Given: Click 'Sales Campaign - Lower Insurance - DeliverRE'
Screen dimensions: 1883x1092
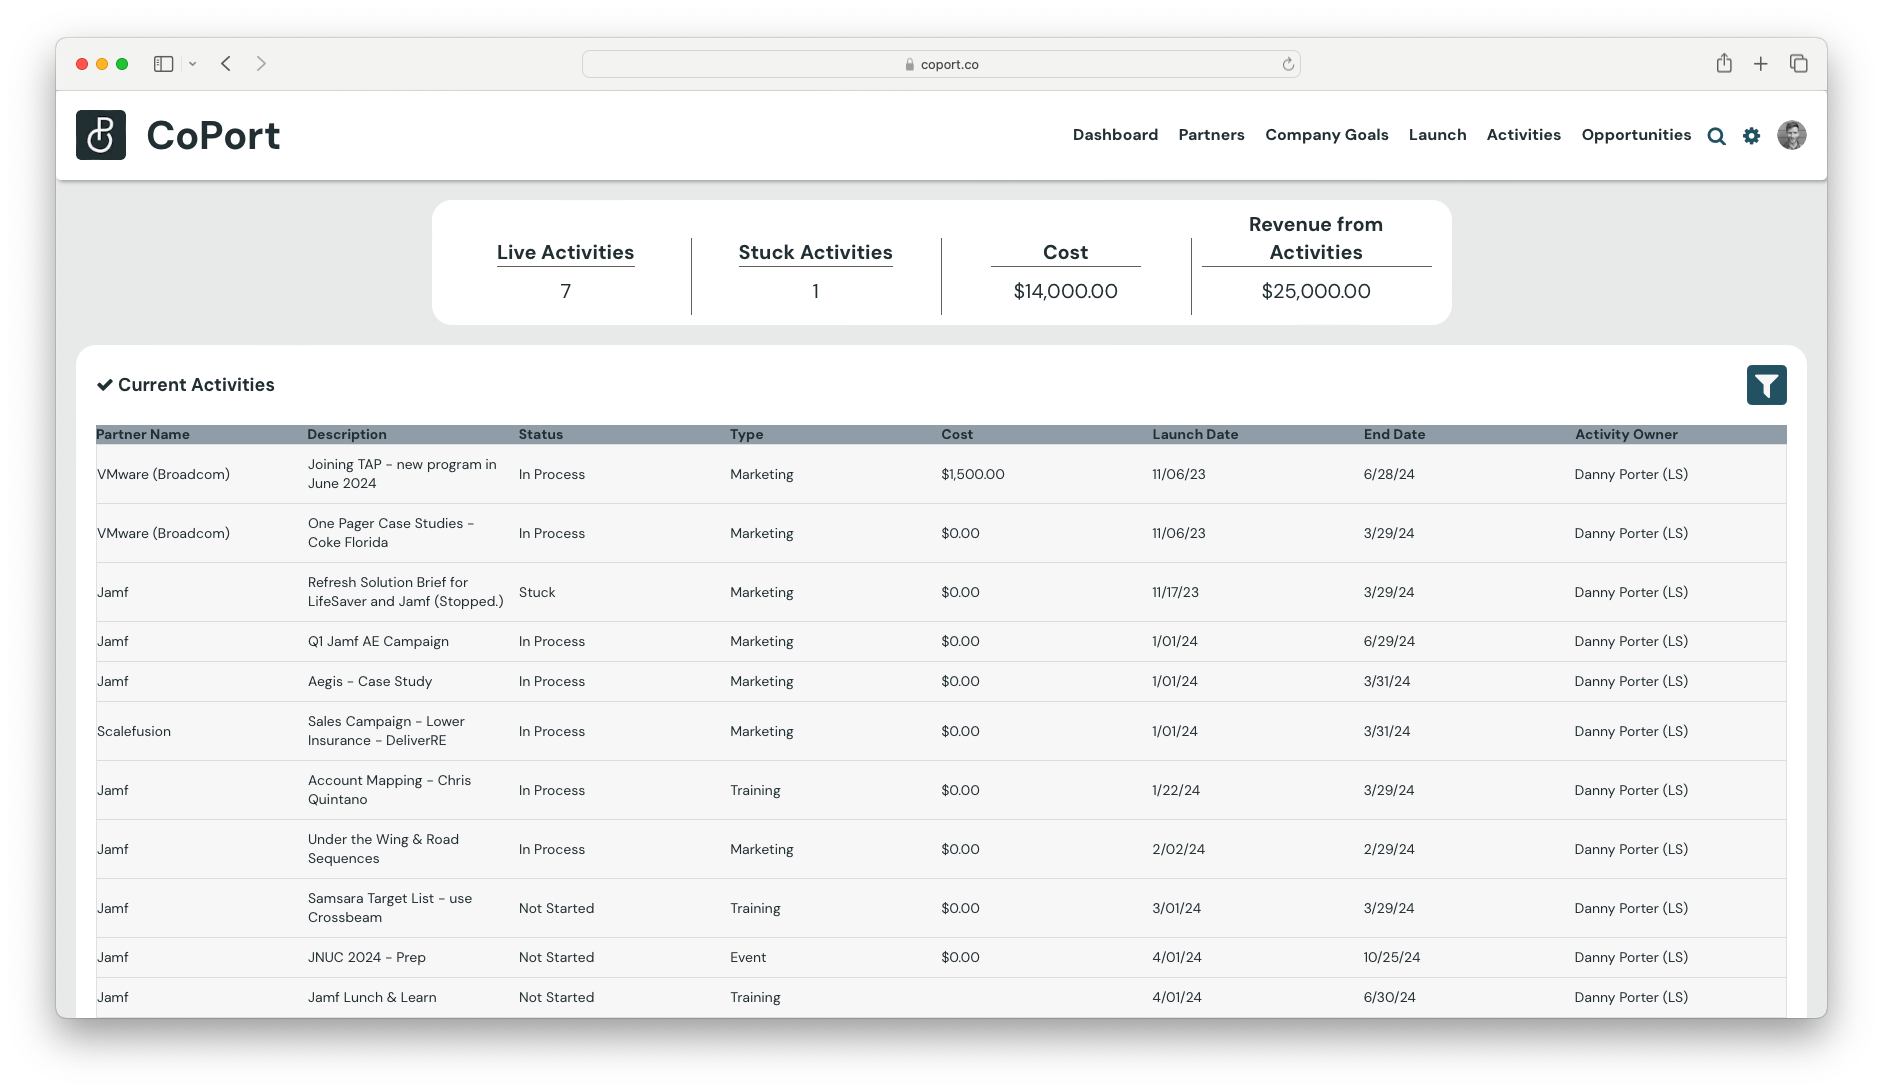Looking at the screenshot, I should (x=386, y=731).
